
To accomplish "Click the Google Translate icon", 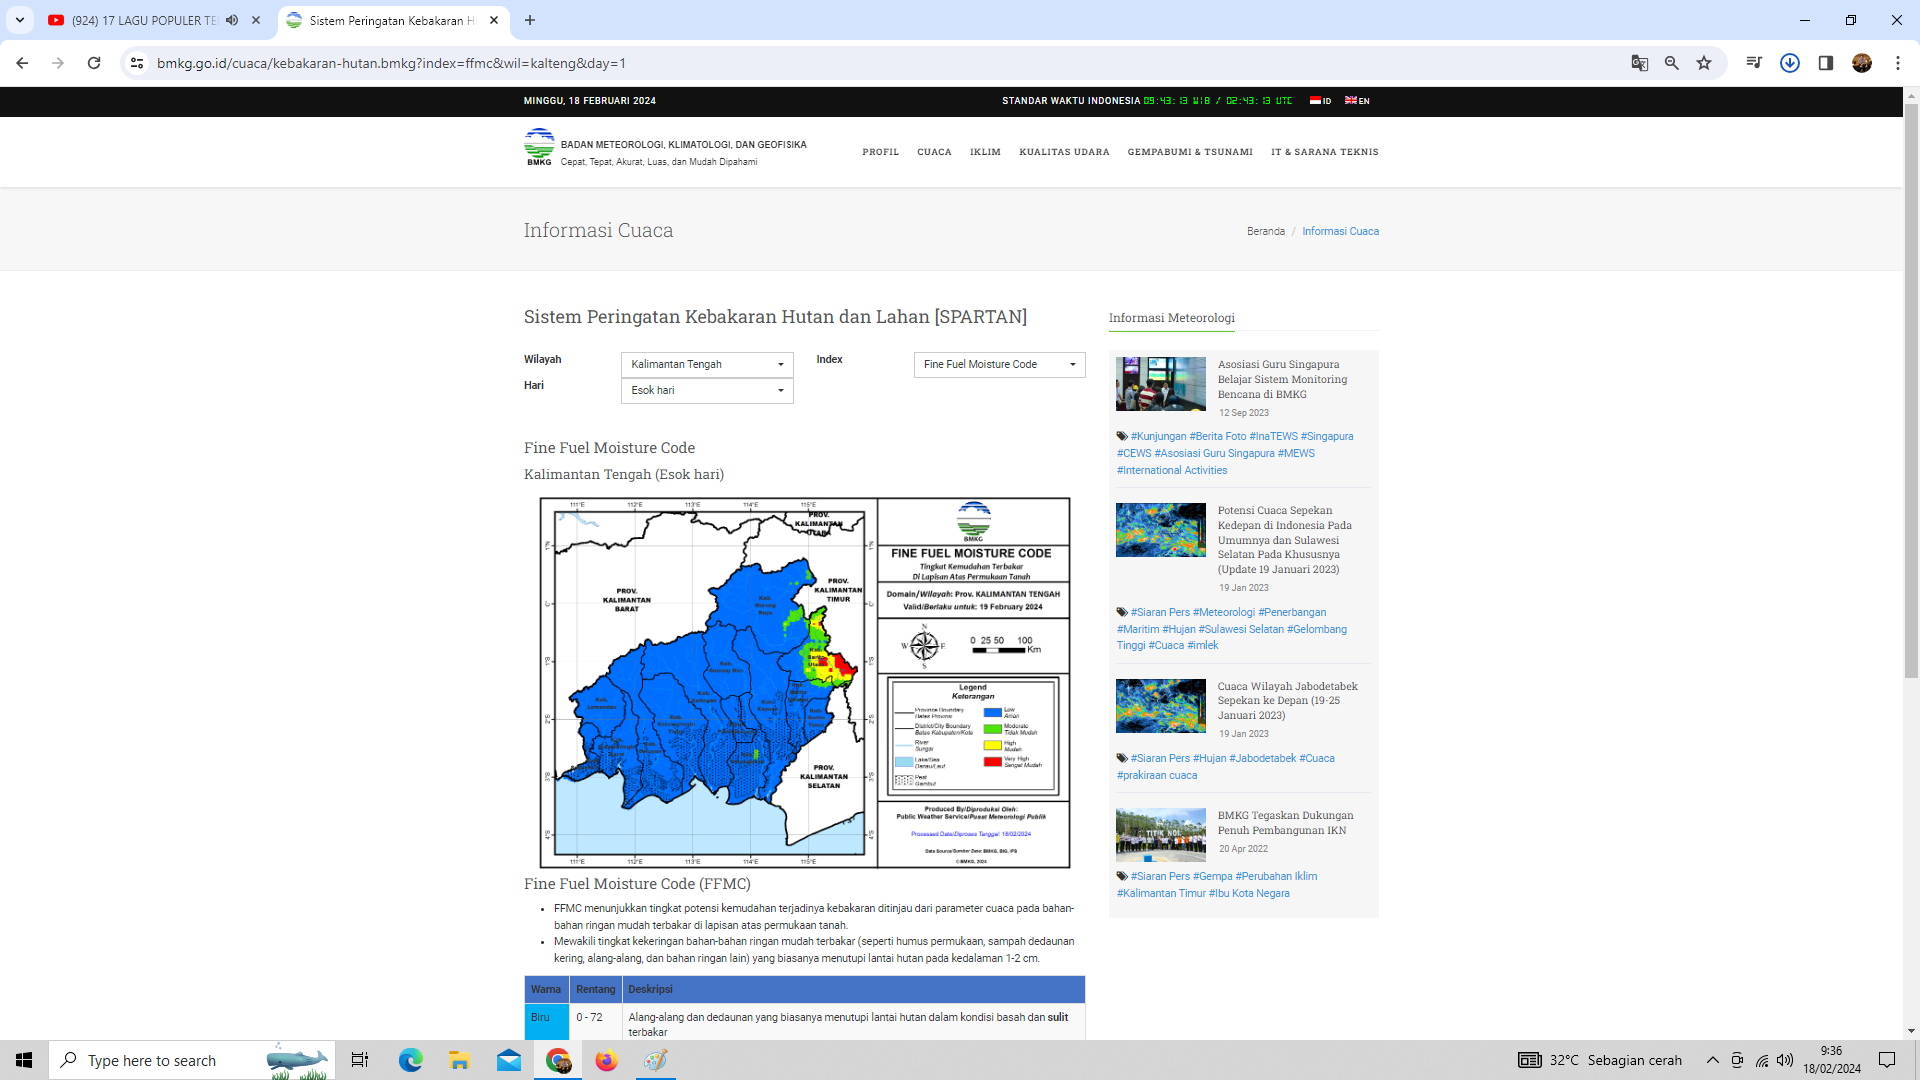I will pos(1640,63).
